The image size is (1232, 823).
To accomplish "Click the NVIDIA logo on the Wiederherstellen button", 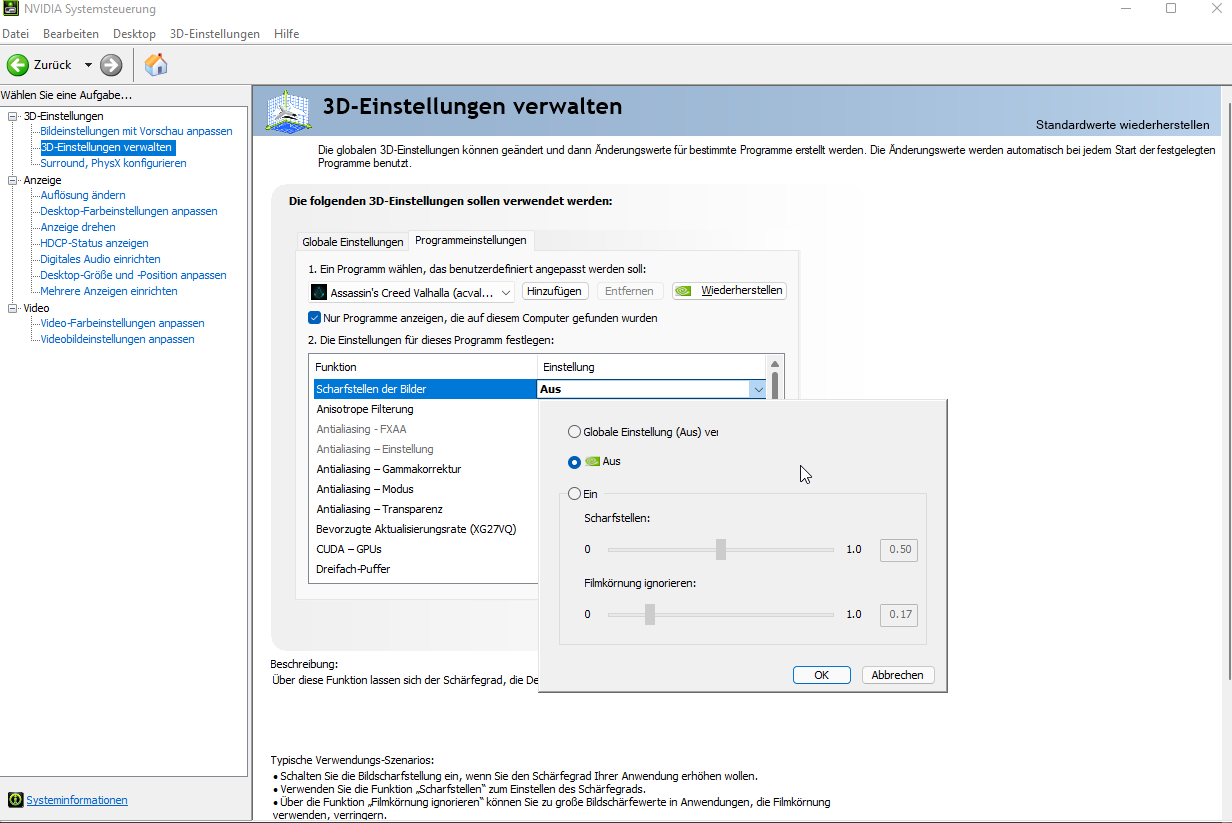I will coord(684,290).
